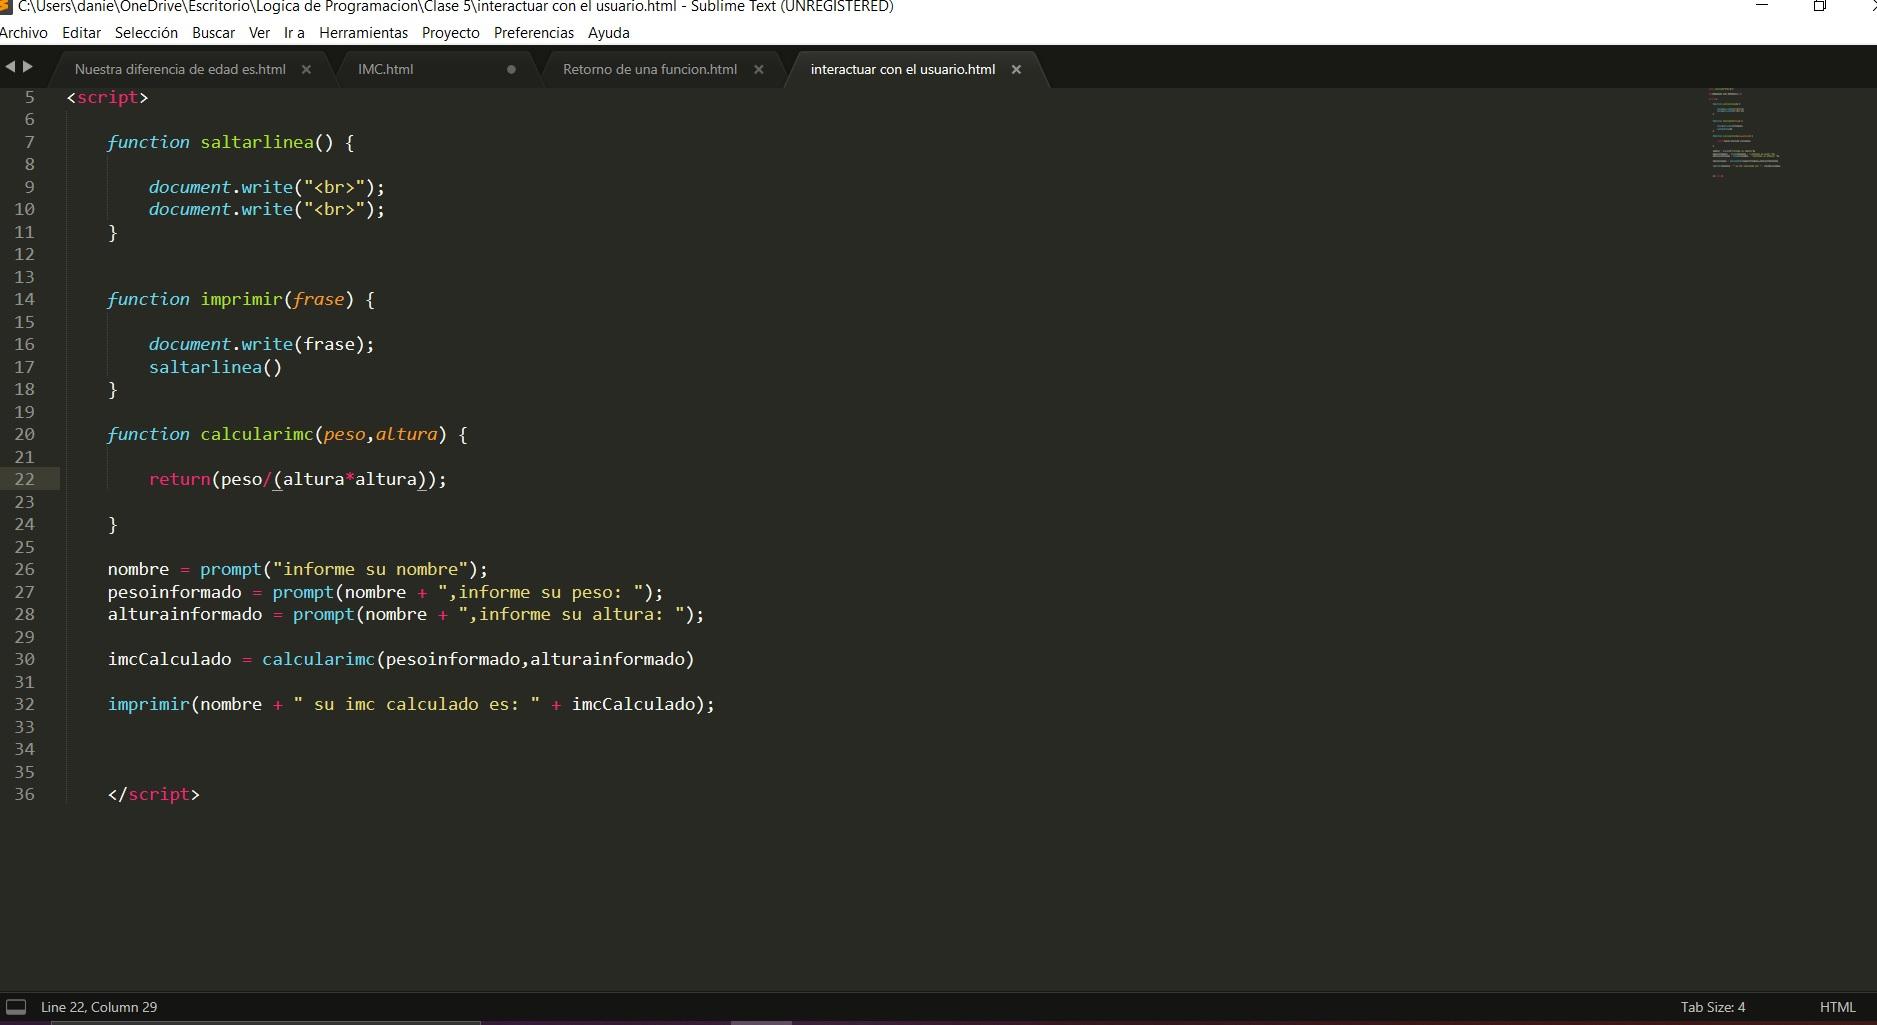
Task: Click calcularimc in the function definition
Action: point(257,434)
